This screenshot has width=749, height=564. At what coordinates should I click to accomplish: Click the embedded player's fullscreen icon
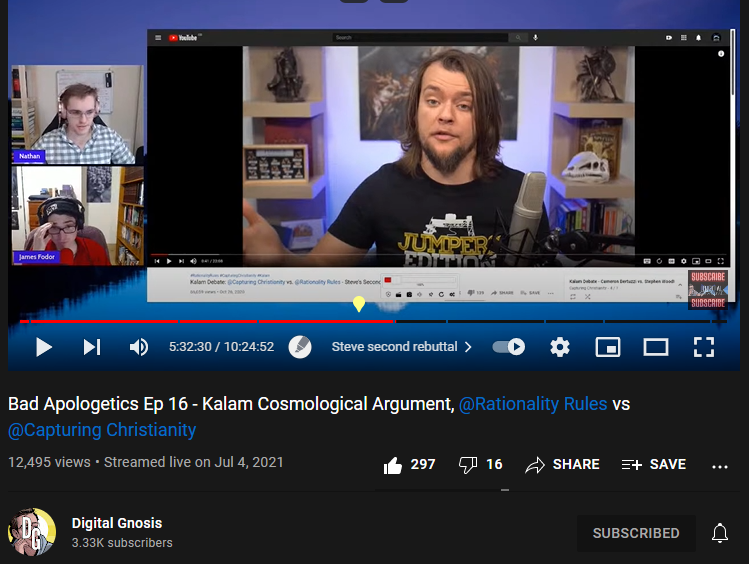pos(720,261)
